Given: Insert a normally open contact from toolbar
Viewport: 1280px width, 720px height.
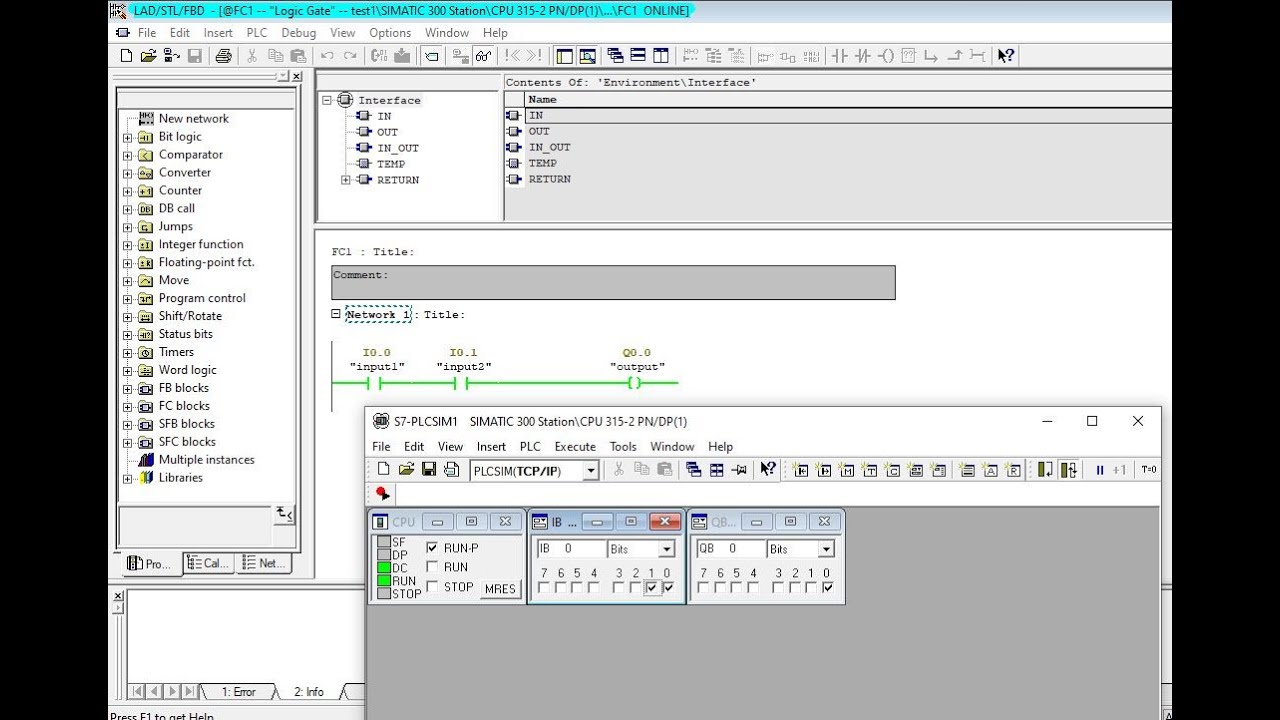Looking at the screenshot, I should (839, 56).
